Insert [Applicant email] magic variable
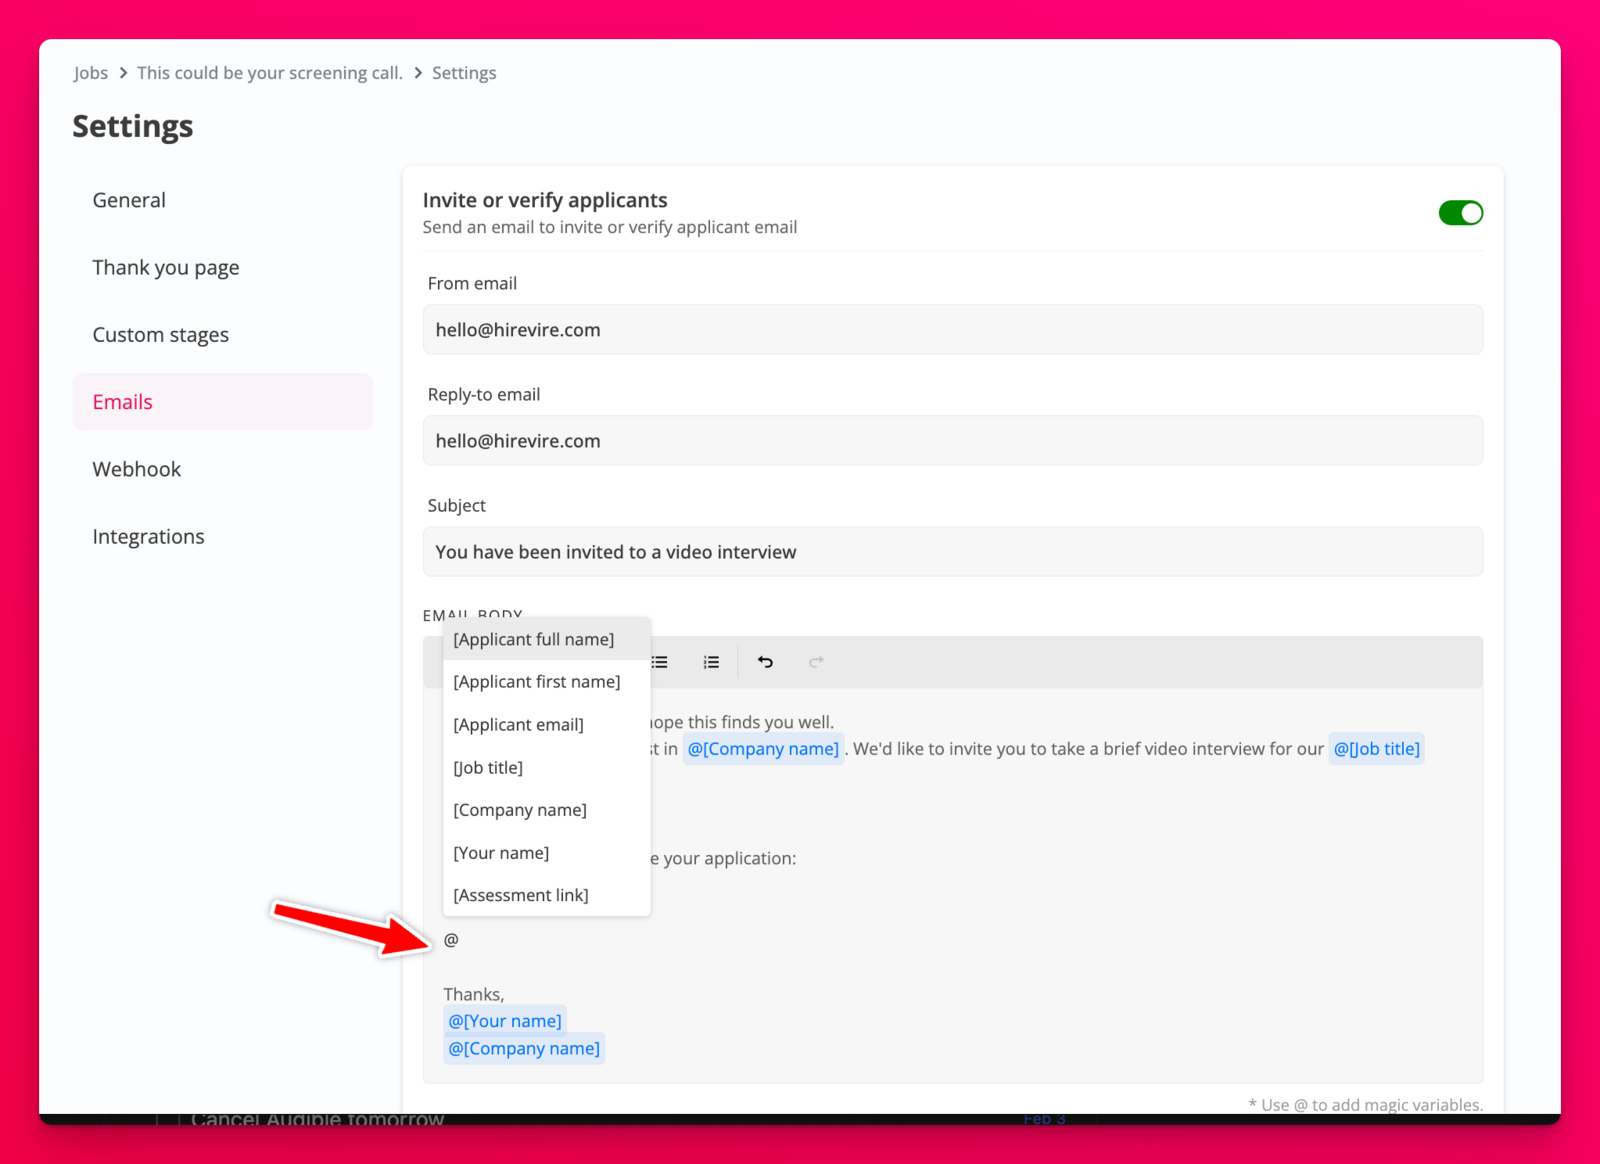 pos(518,724)
